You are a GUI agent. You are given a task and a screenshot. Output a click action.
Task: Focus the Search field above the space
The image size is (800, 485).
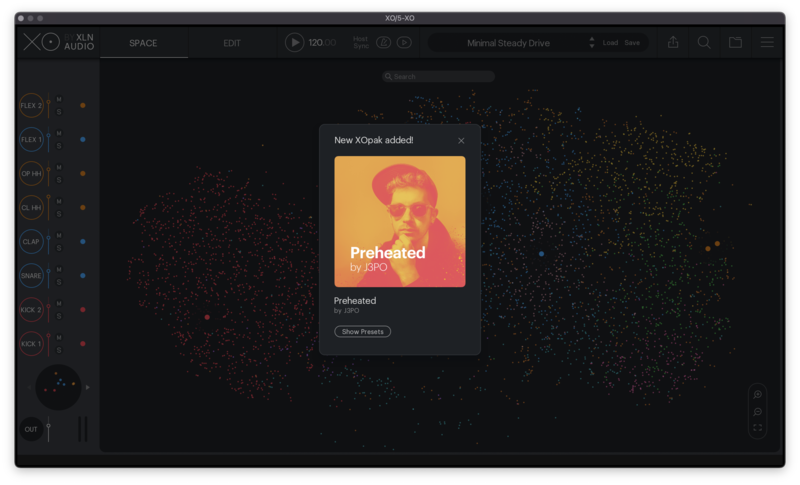coord(439,76)
